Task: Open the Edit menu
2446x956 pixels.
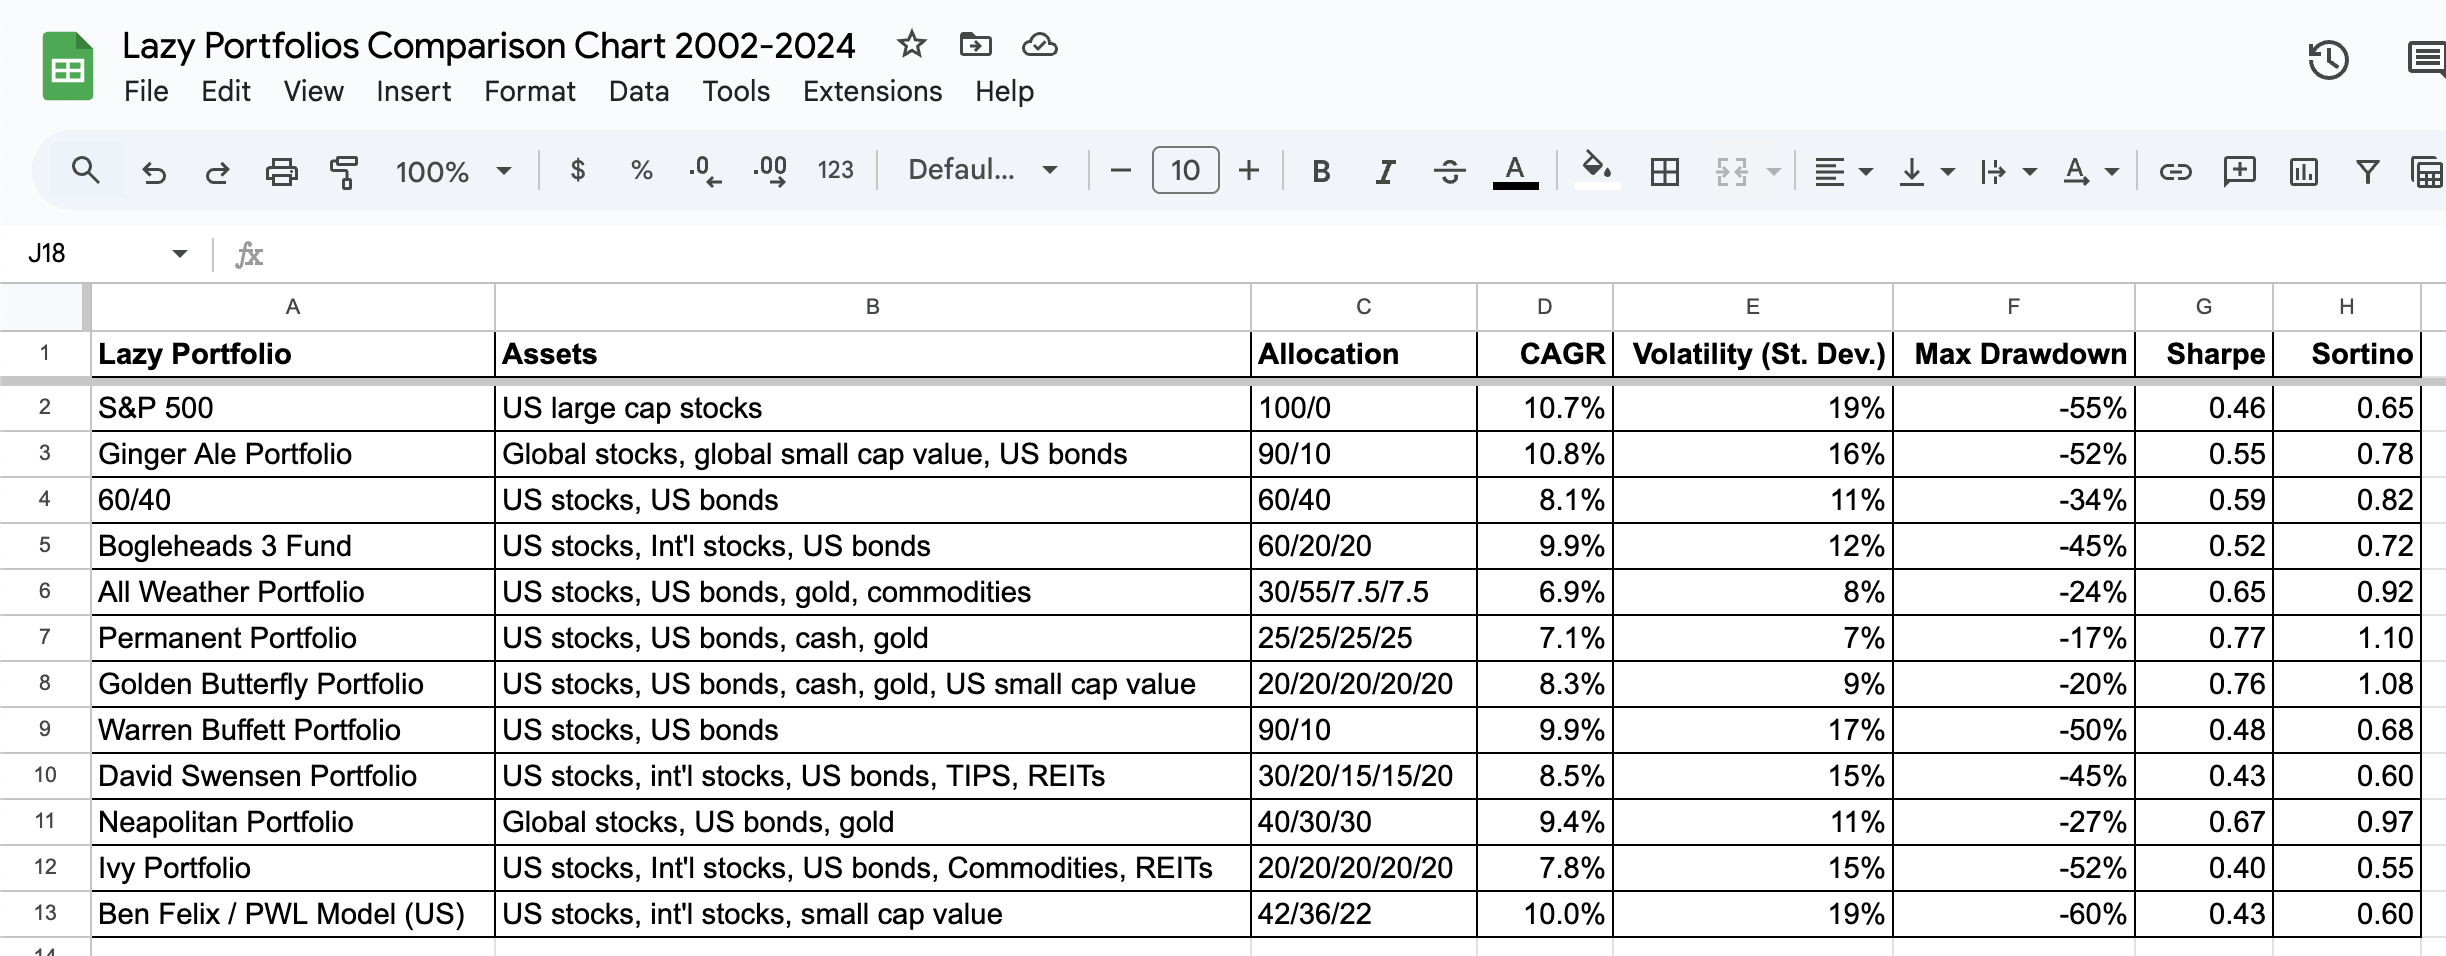Action: click(x=225, y=91)
